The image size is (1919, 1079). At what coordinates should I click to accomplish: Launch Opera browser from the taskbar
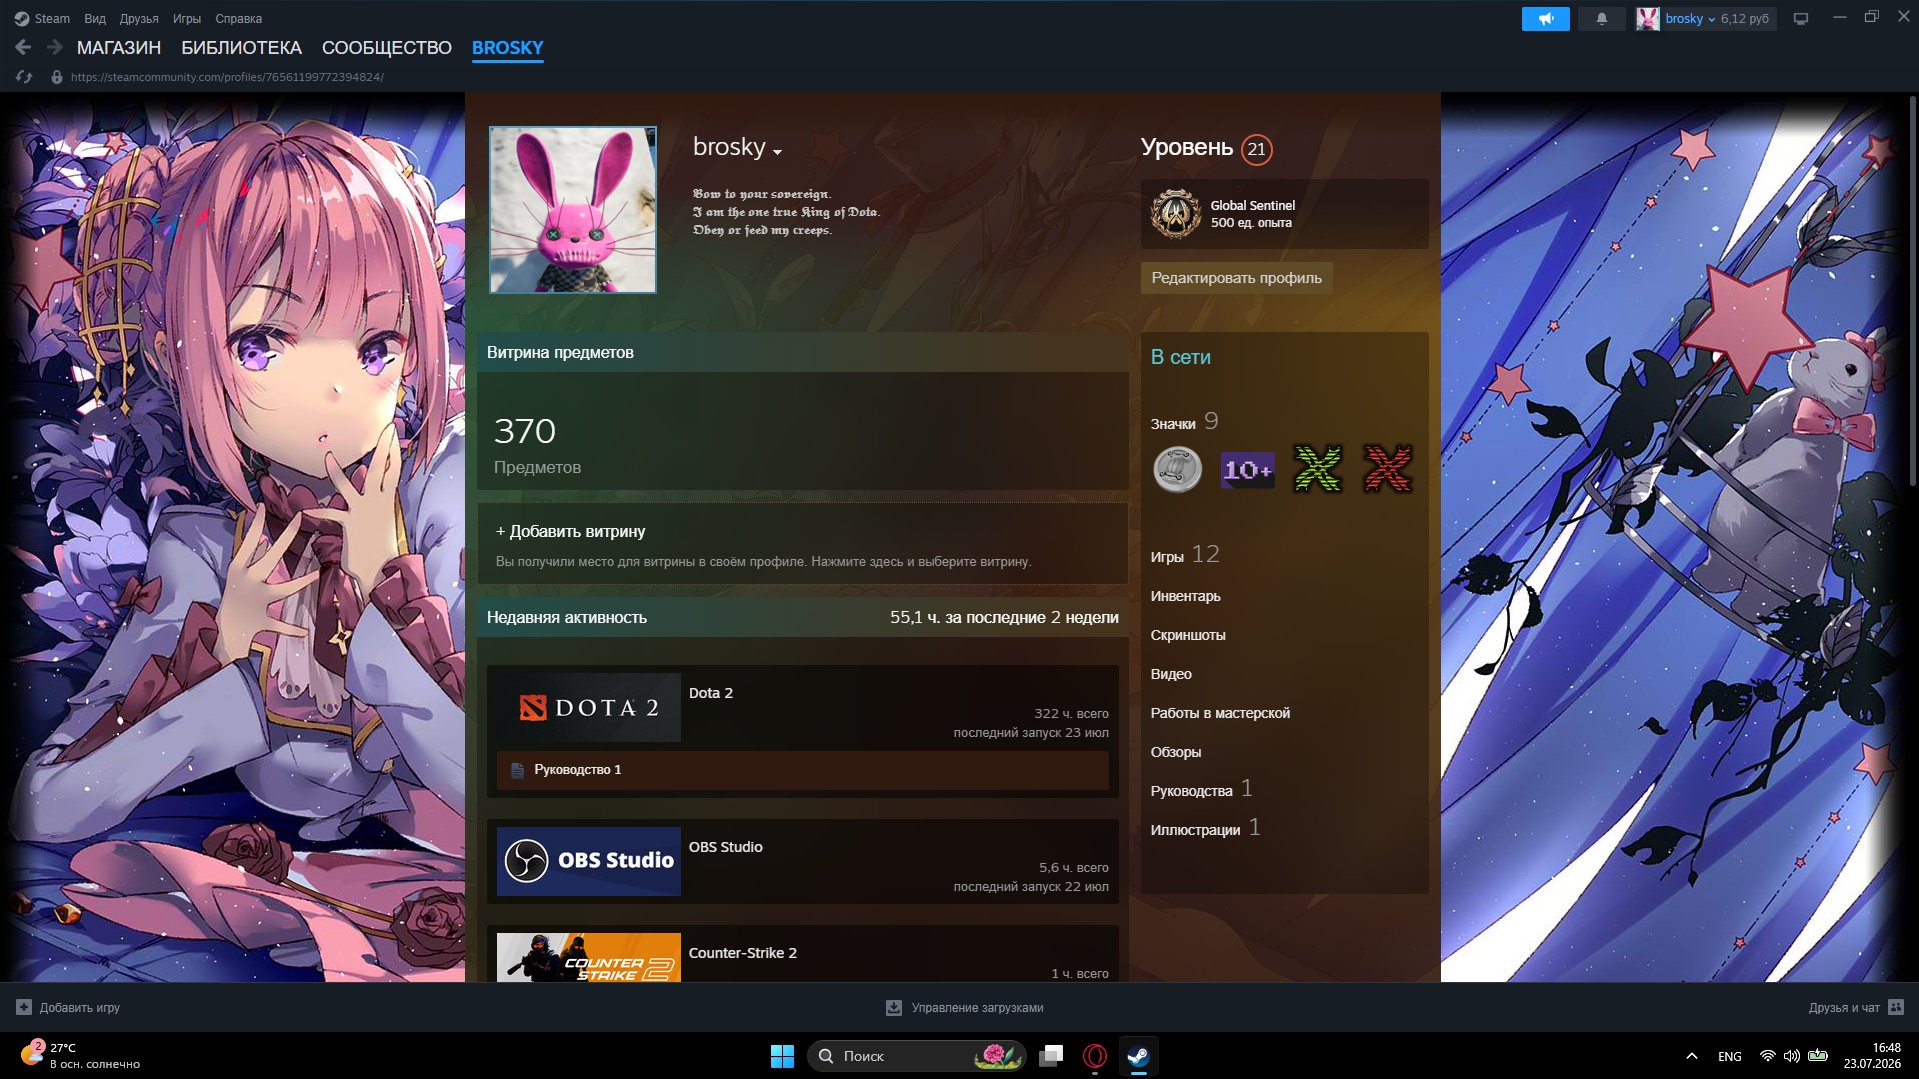click(1095, 1056)
